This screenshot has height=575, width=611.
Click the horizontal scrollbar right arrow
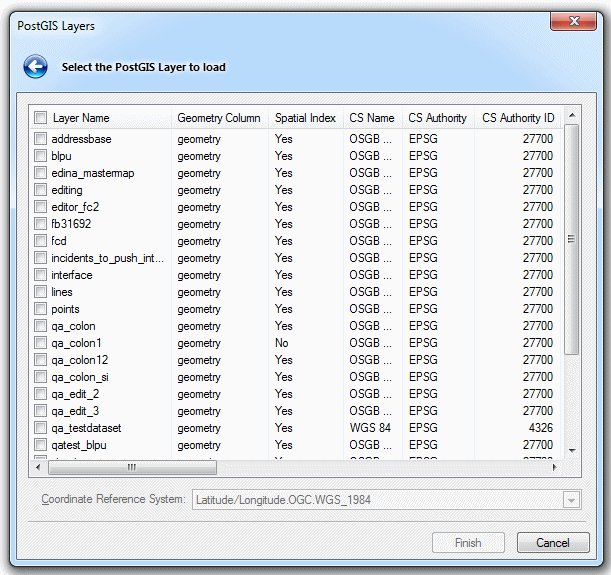pos(555,467)
